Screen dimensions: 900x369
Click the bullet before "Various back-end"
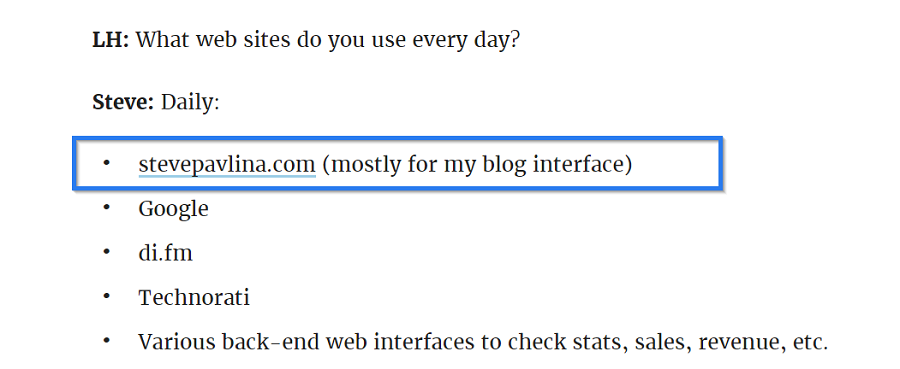106,341
